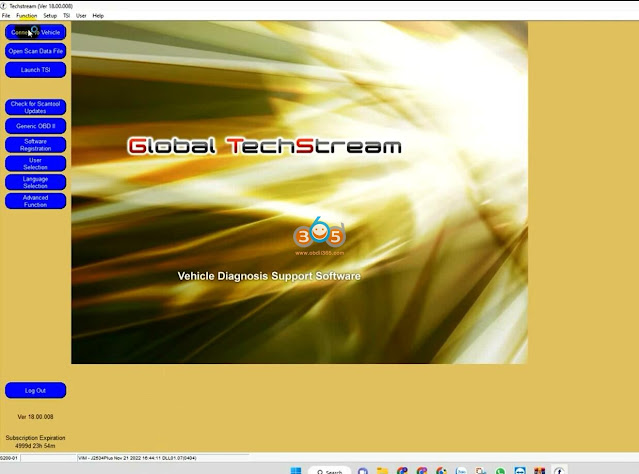Click the taskbar Search box
The height and width of the screenshot is (474, 639).
(329, 471)
